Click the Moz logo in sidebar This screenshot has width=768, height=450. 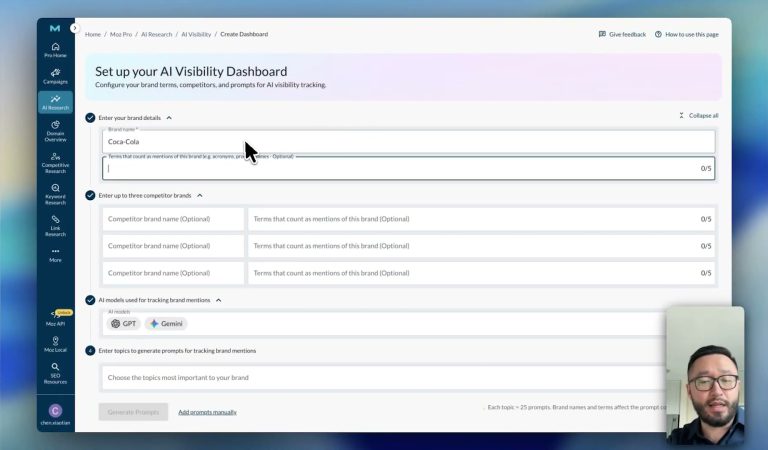(x=55, y=28)
